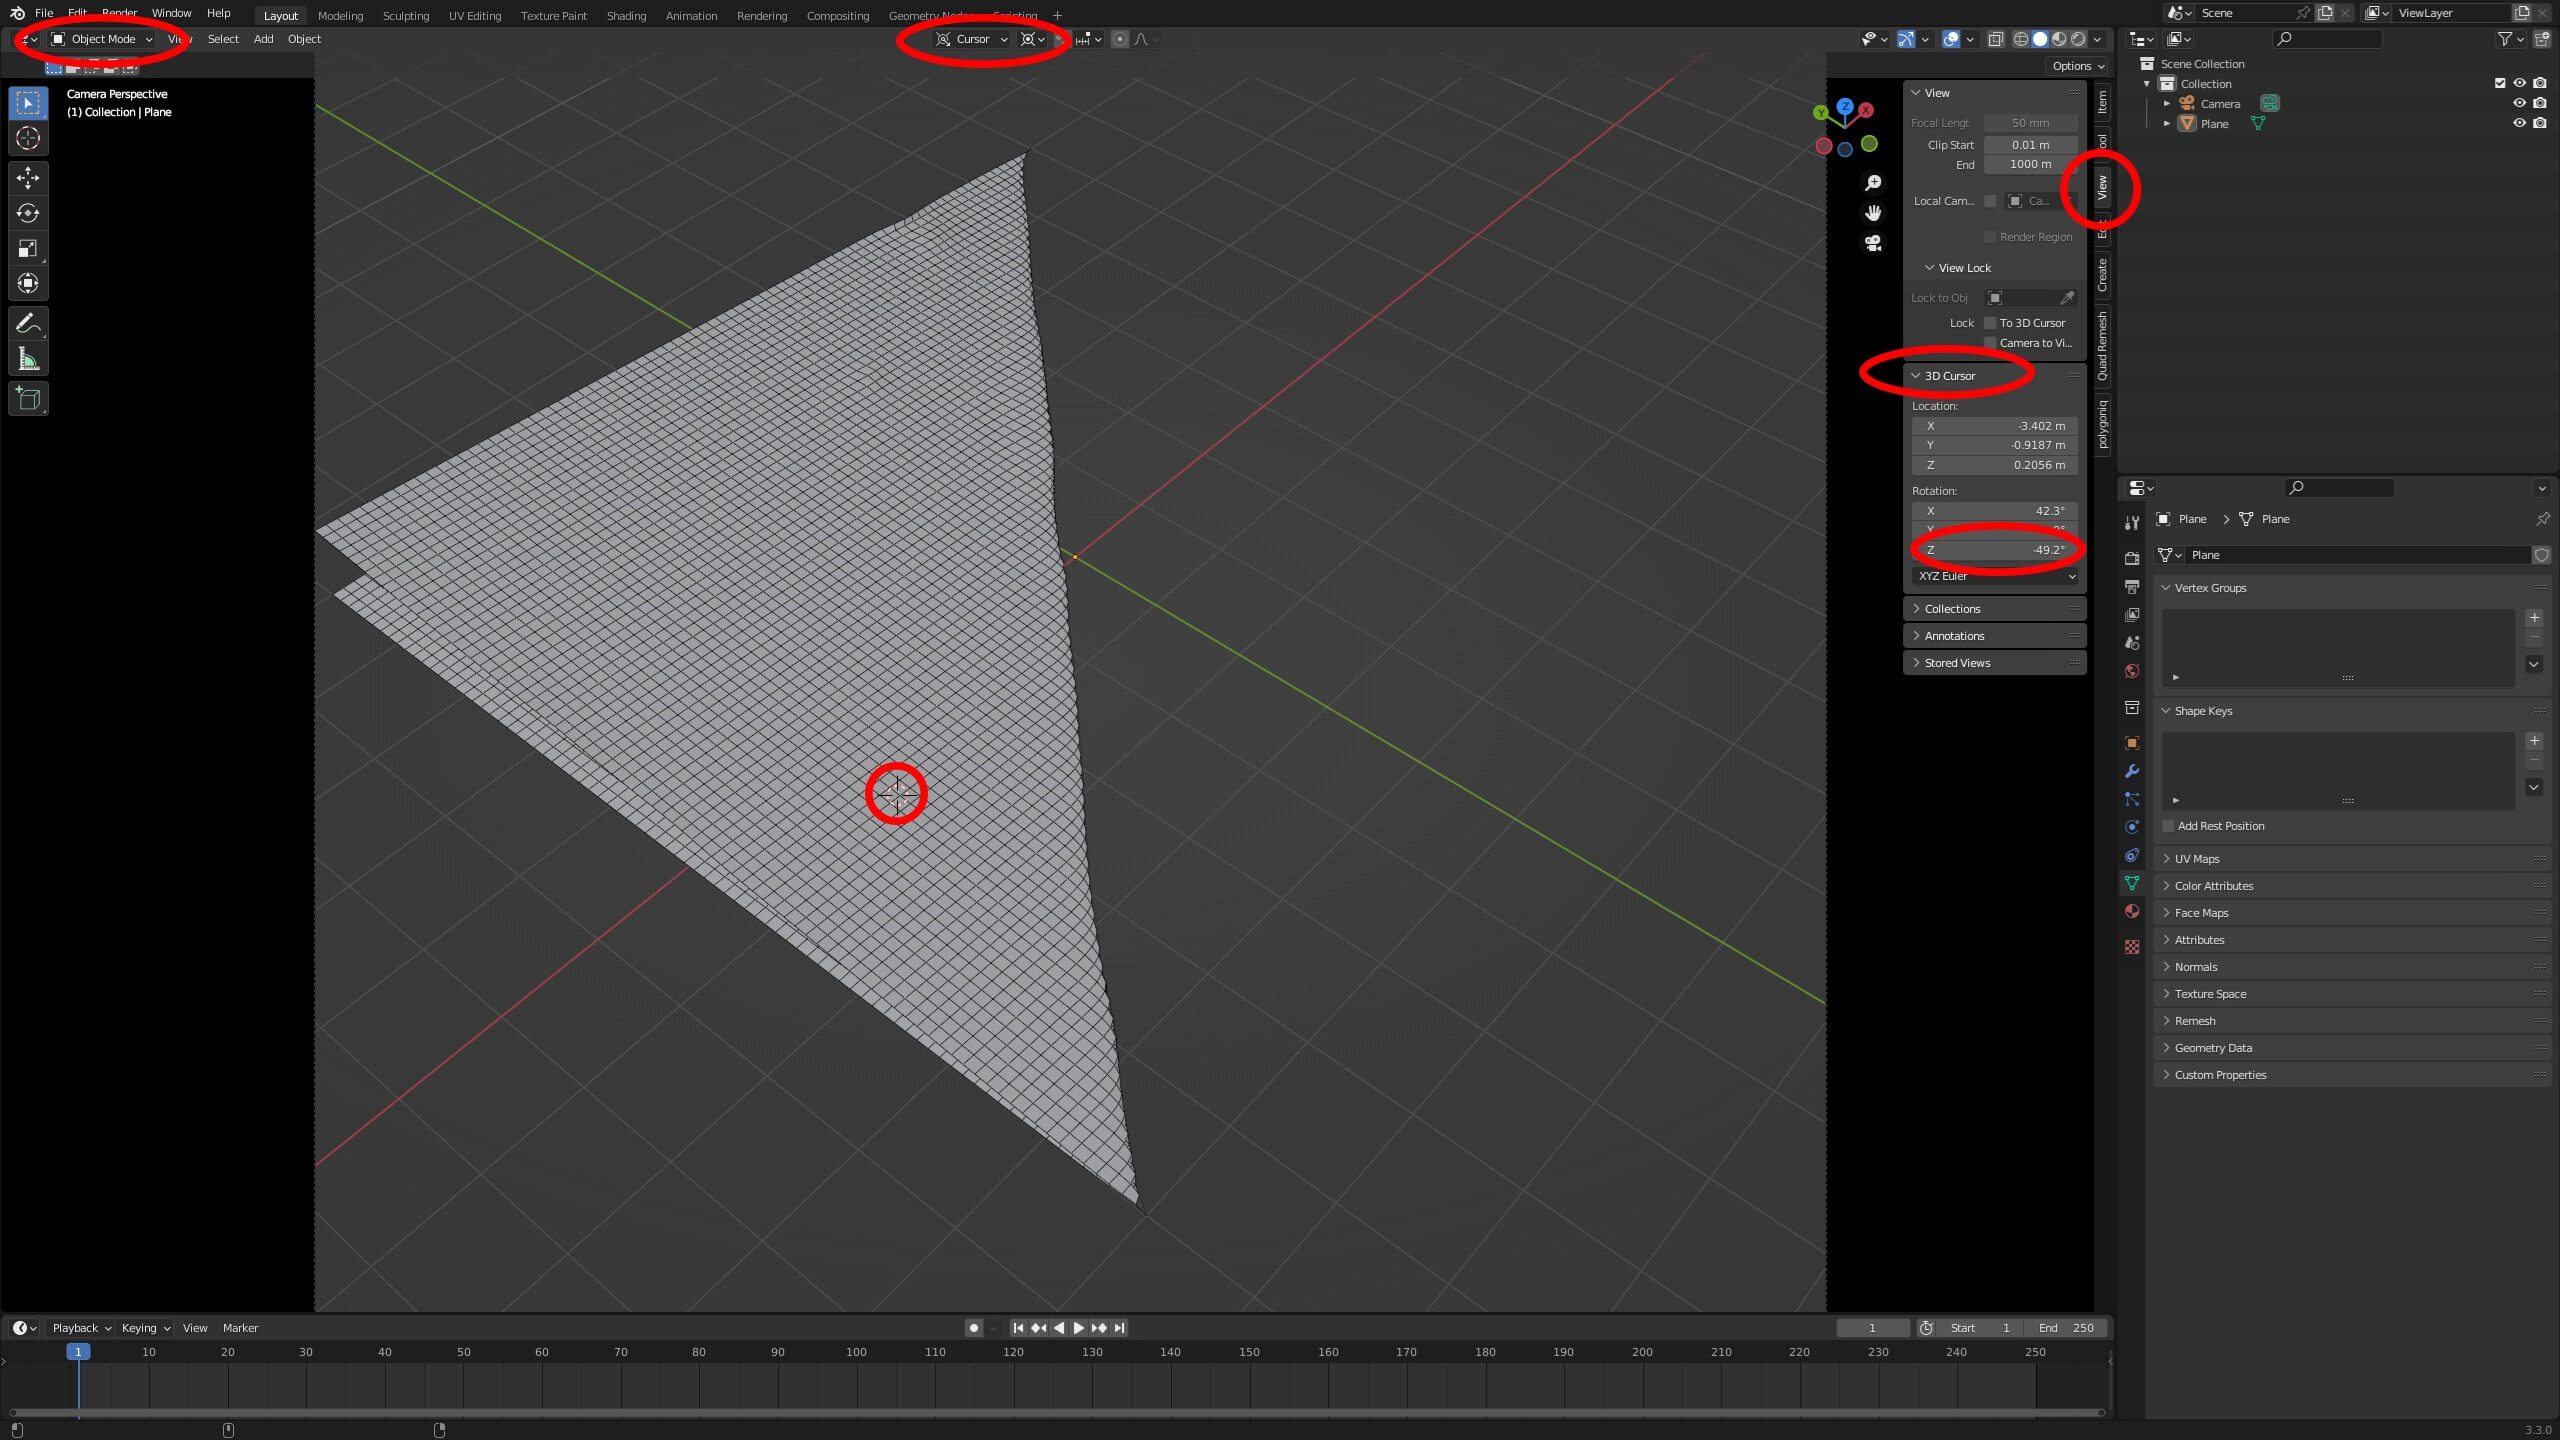This screenshot has height=1440, width=2560.
Task: Open the Render menu
Action: [118, 12]
